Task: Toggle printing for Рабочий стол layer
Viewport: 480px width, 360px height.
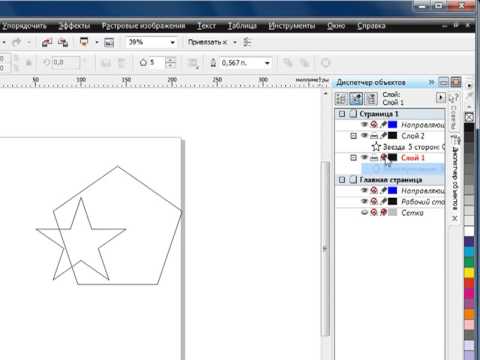Action: coord(374,201)
